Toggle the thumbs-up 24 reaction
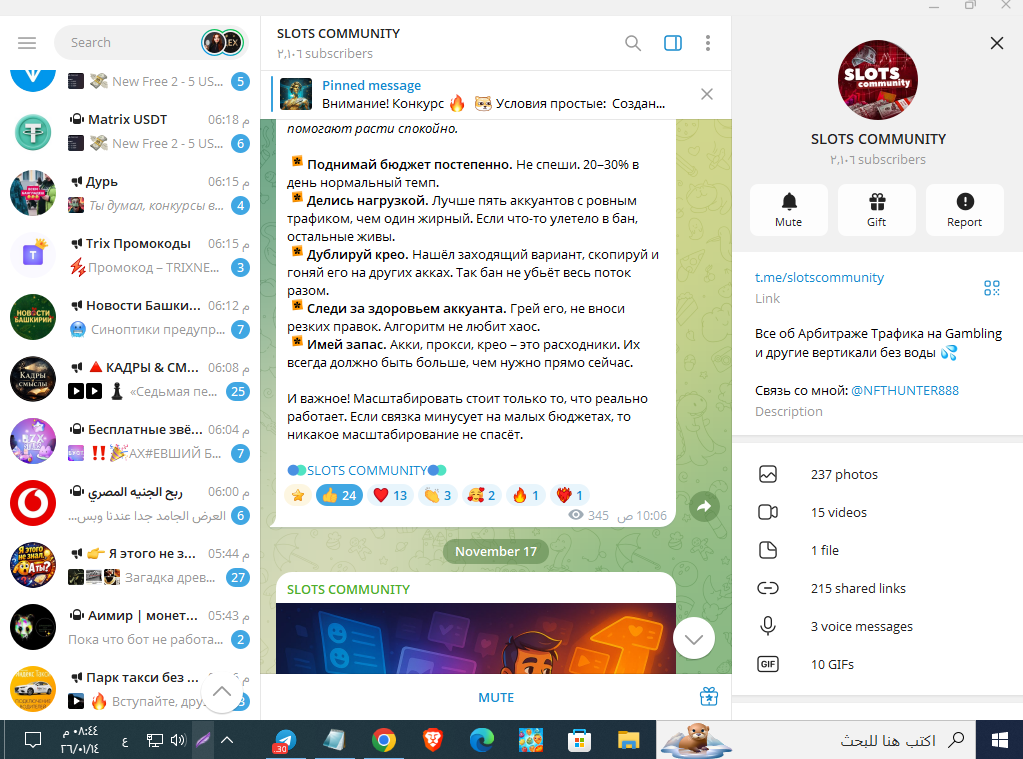1023x759 pixels. click(x=339, y=495)
